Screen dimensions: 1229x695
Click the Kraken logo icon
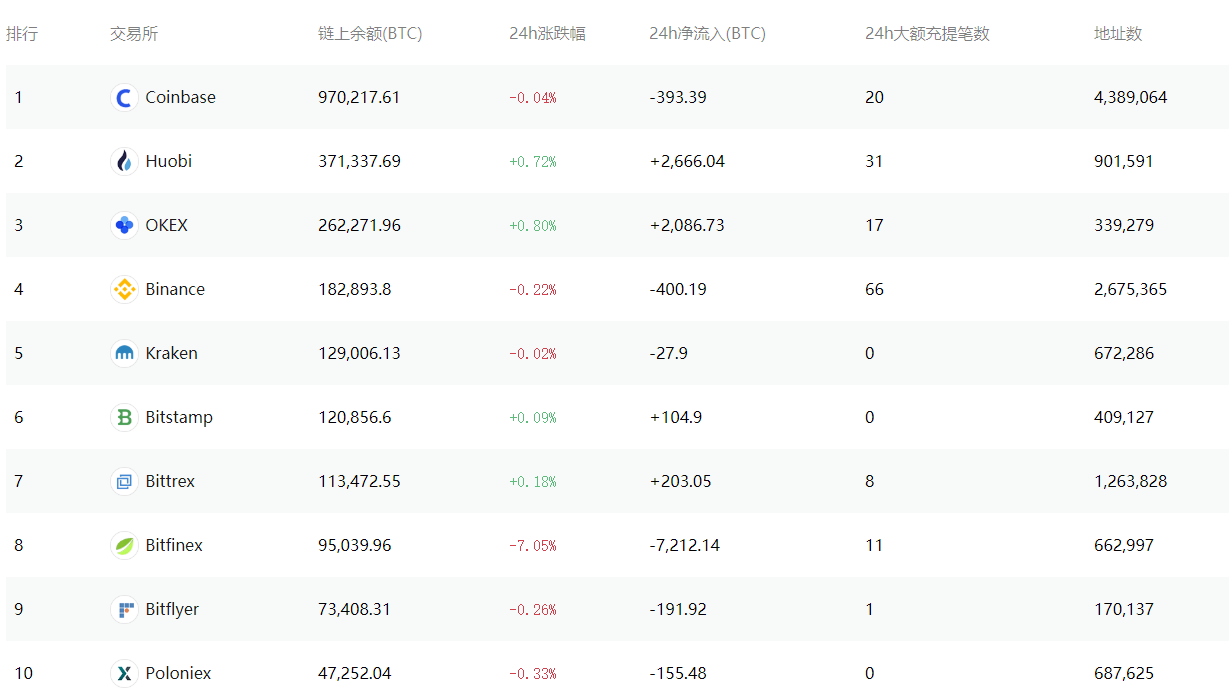(124, 354)
